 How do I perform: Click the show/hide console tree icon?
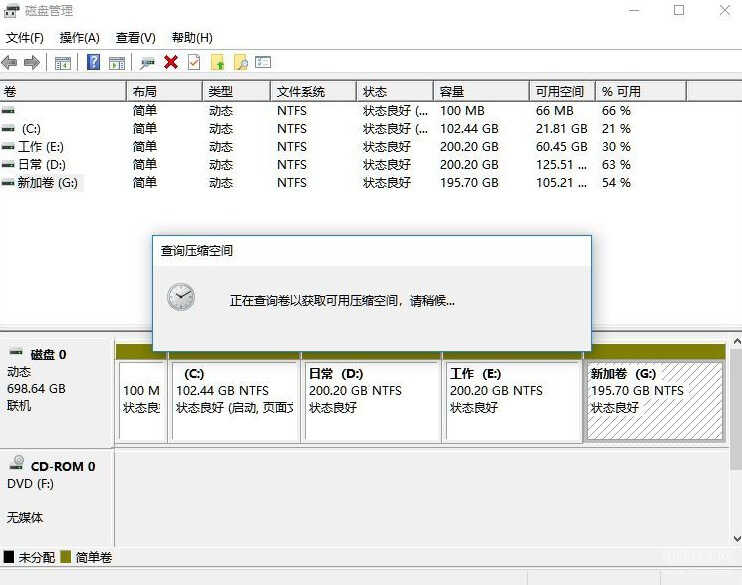(x=63, y=62)
